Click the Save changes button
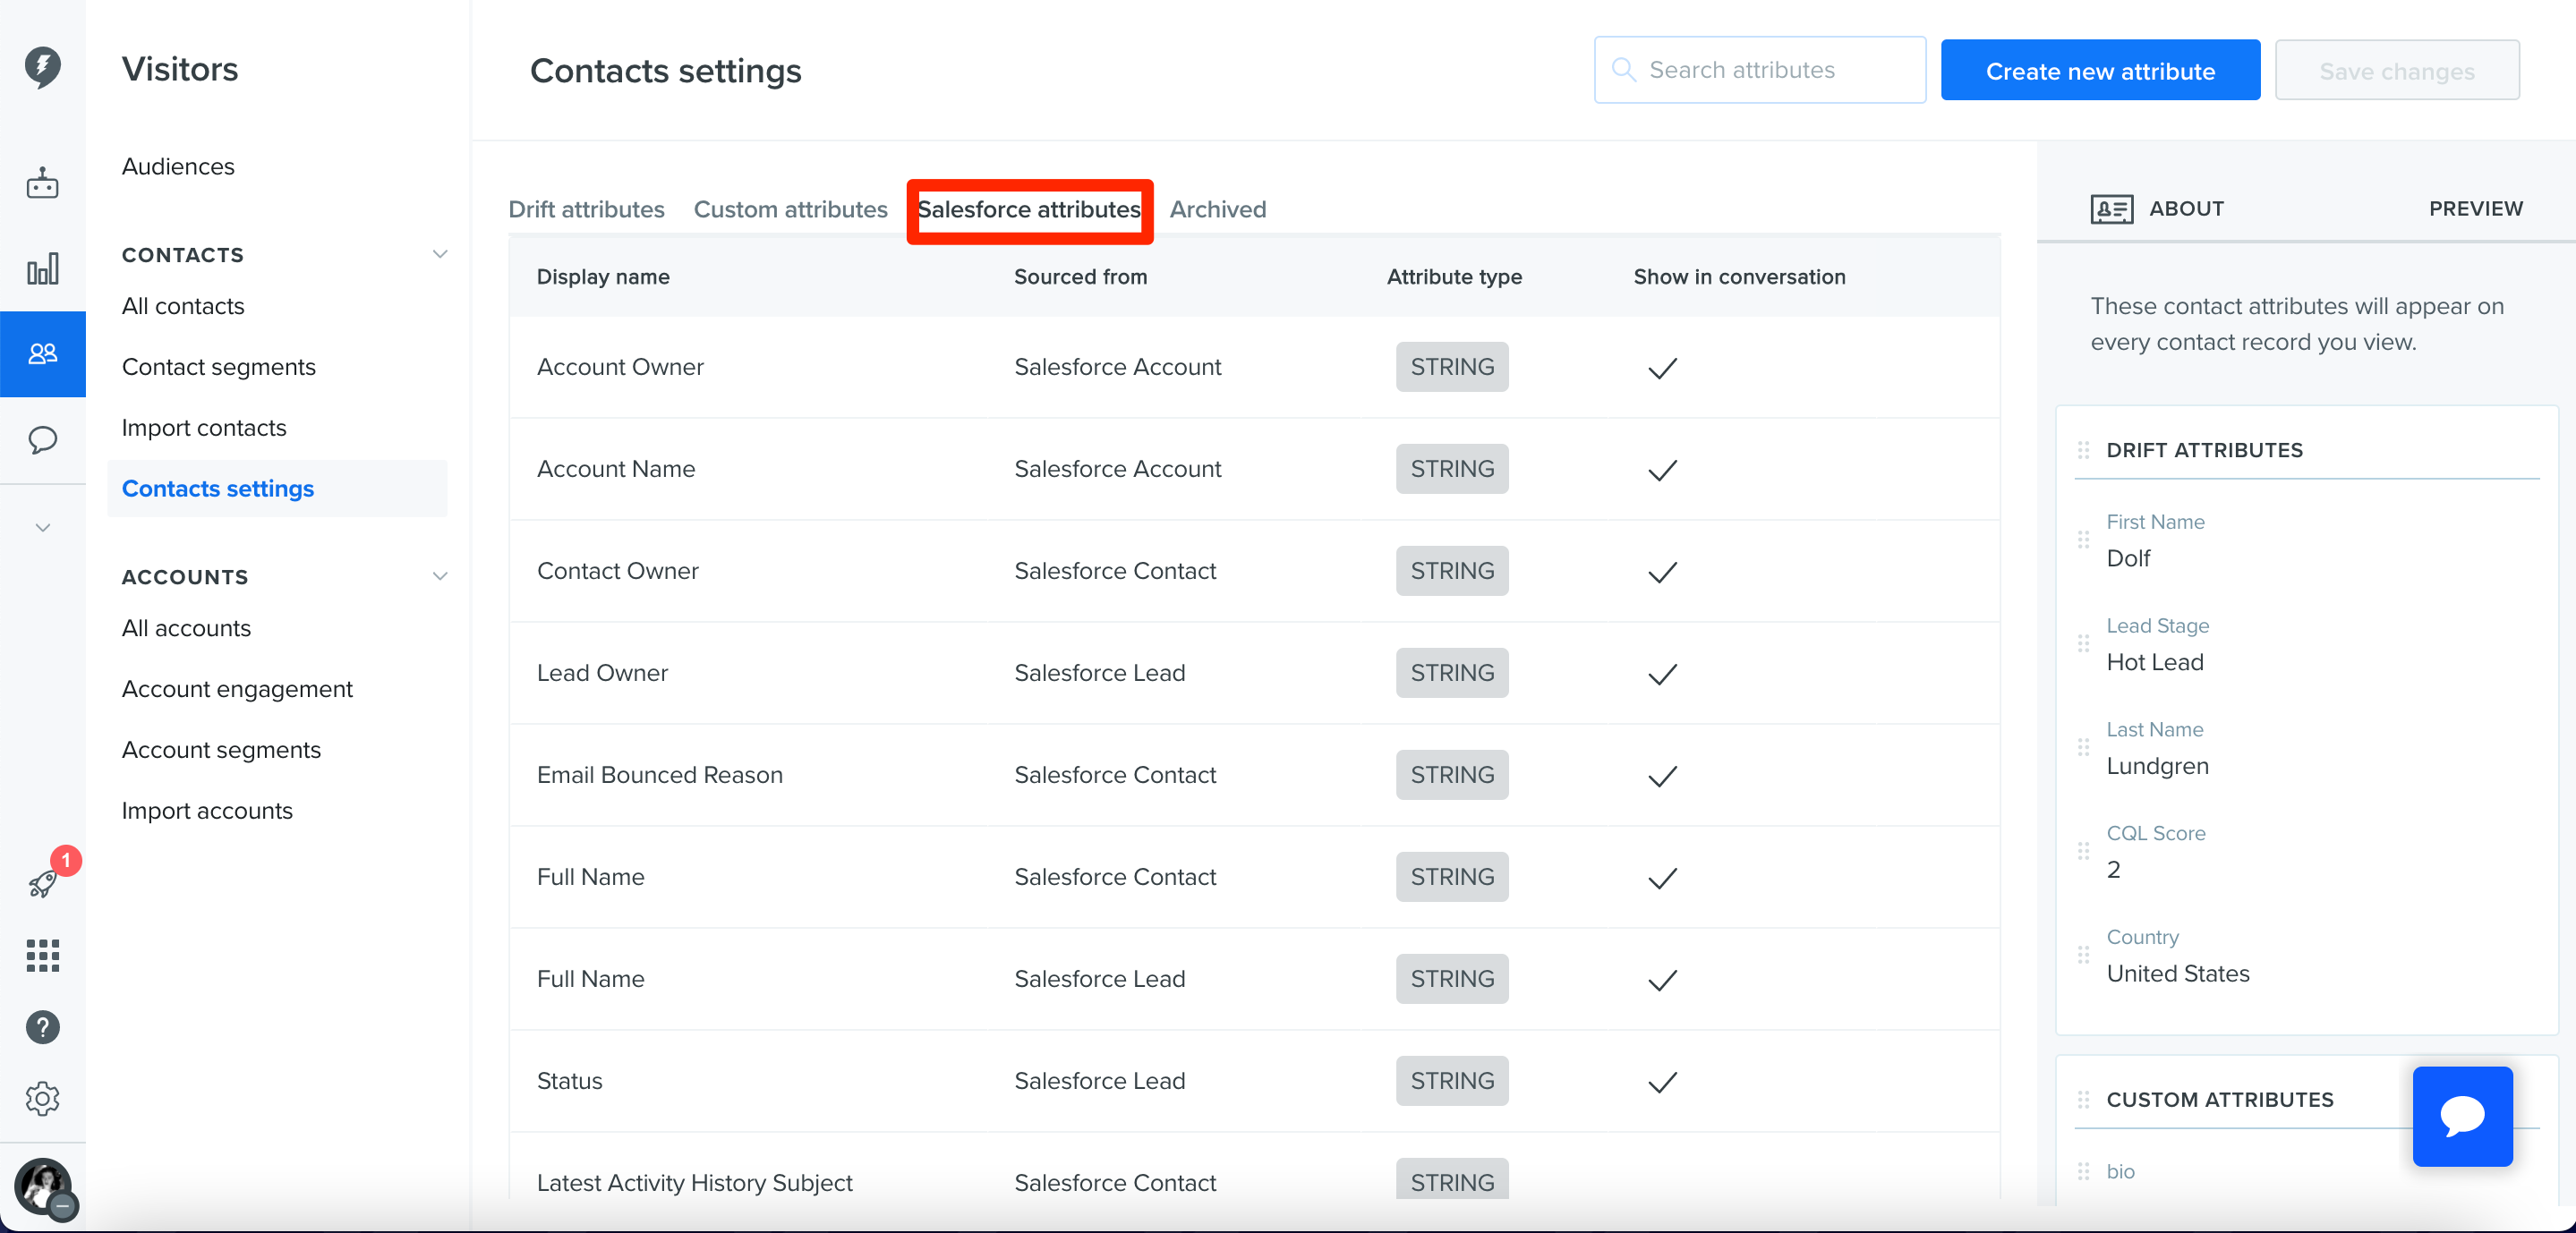Viewport: 2576px width, 1233px height. coord(2396,70)
